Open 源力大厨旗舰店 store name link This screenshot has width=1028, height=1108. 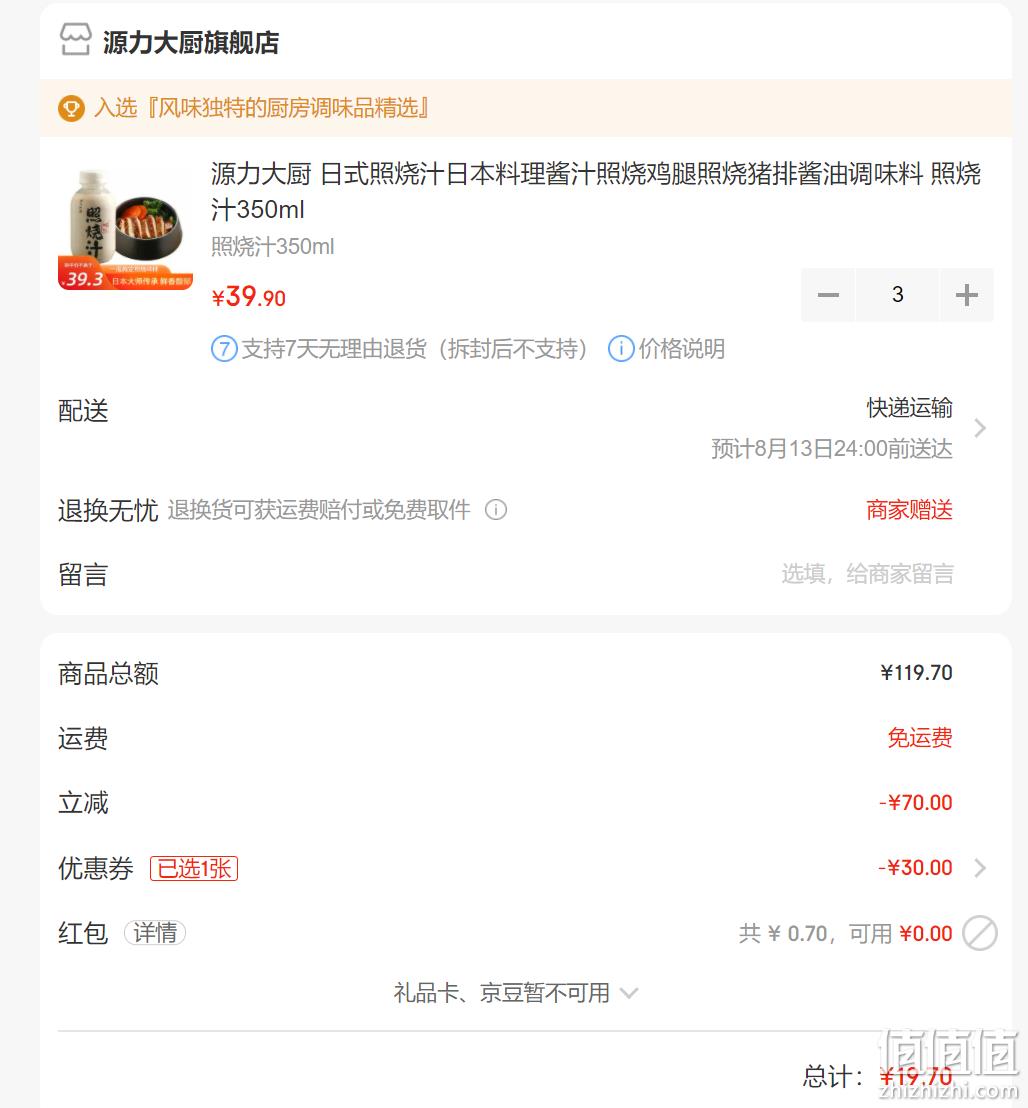191,42
